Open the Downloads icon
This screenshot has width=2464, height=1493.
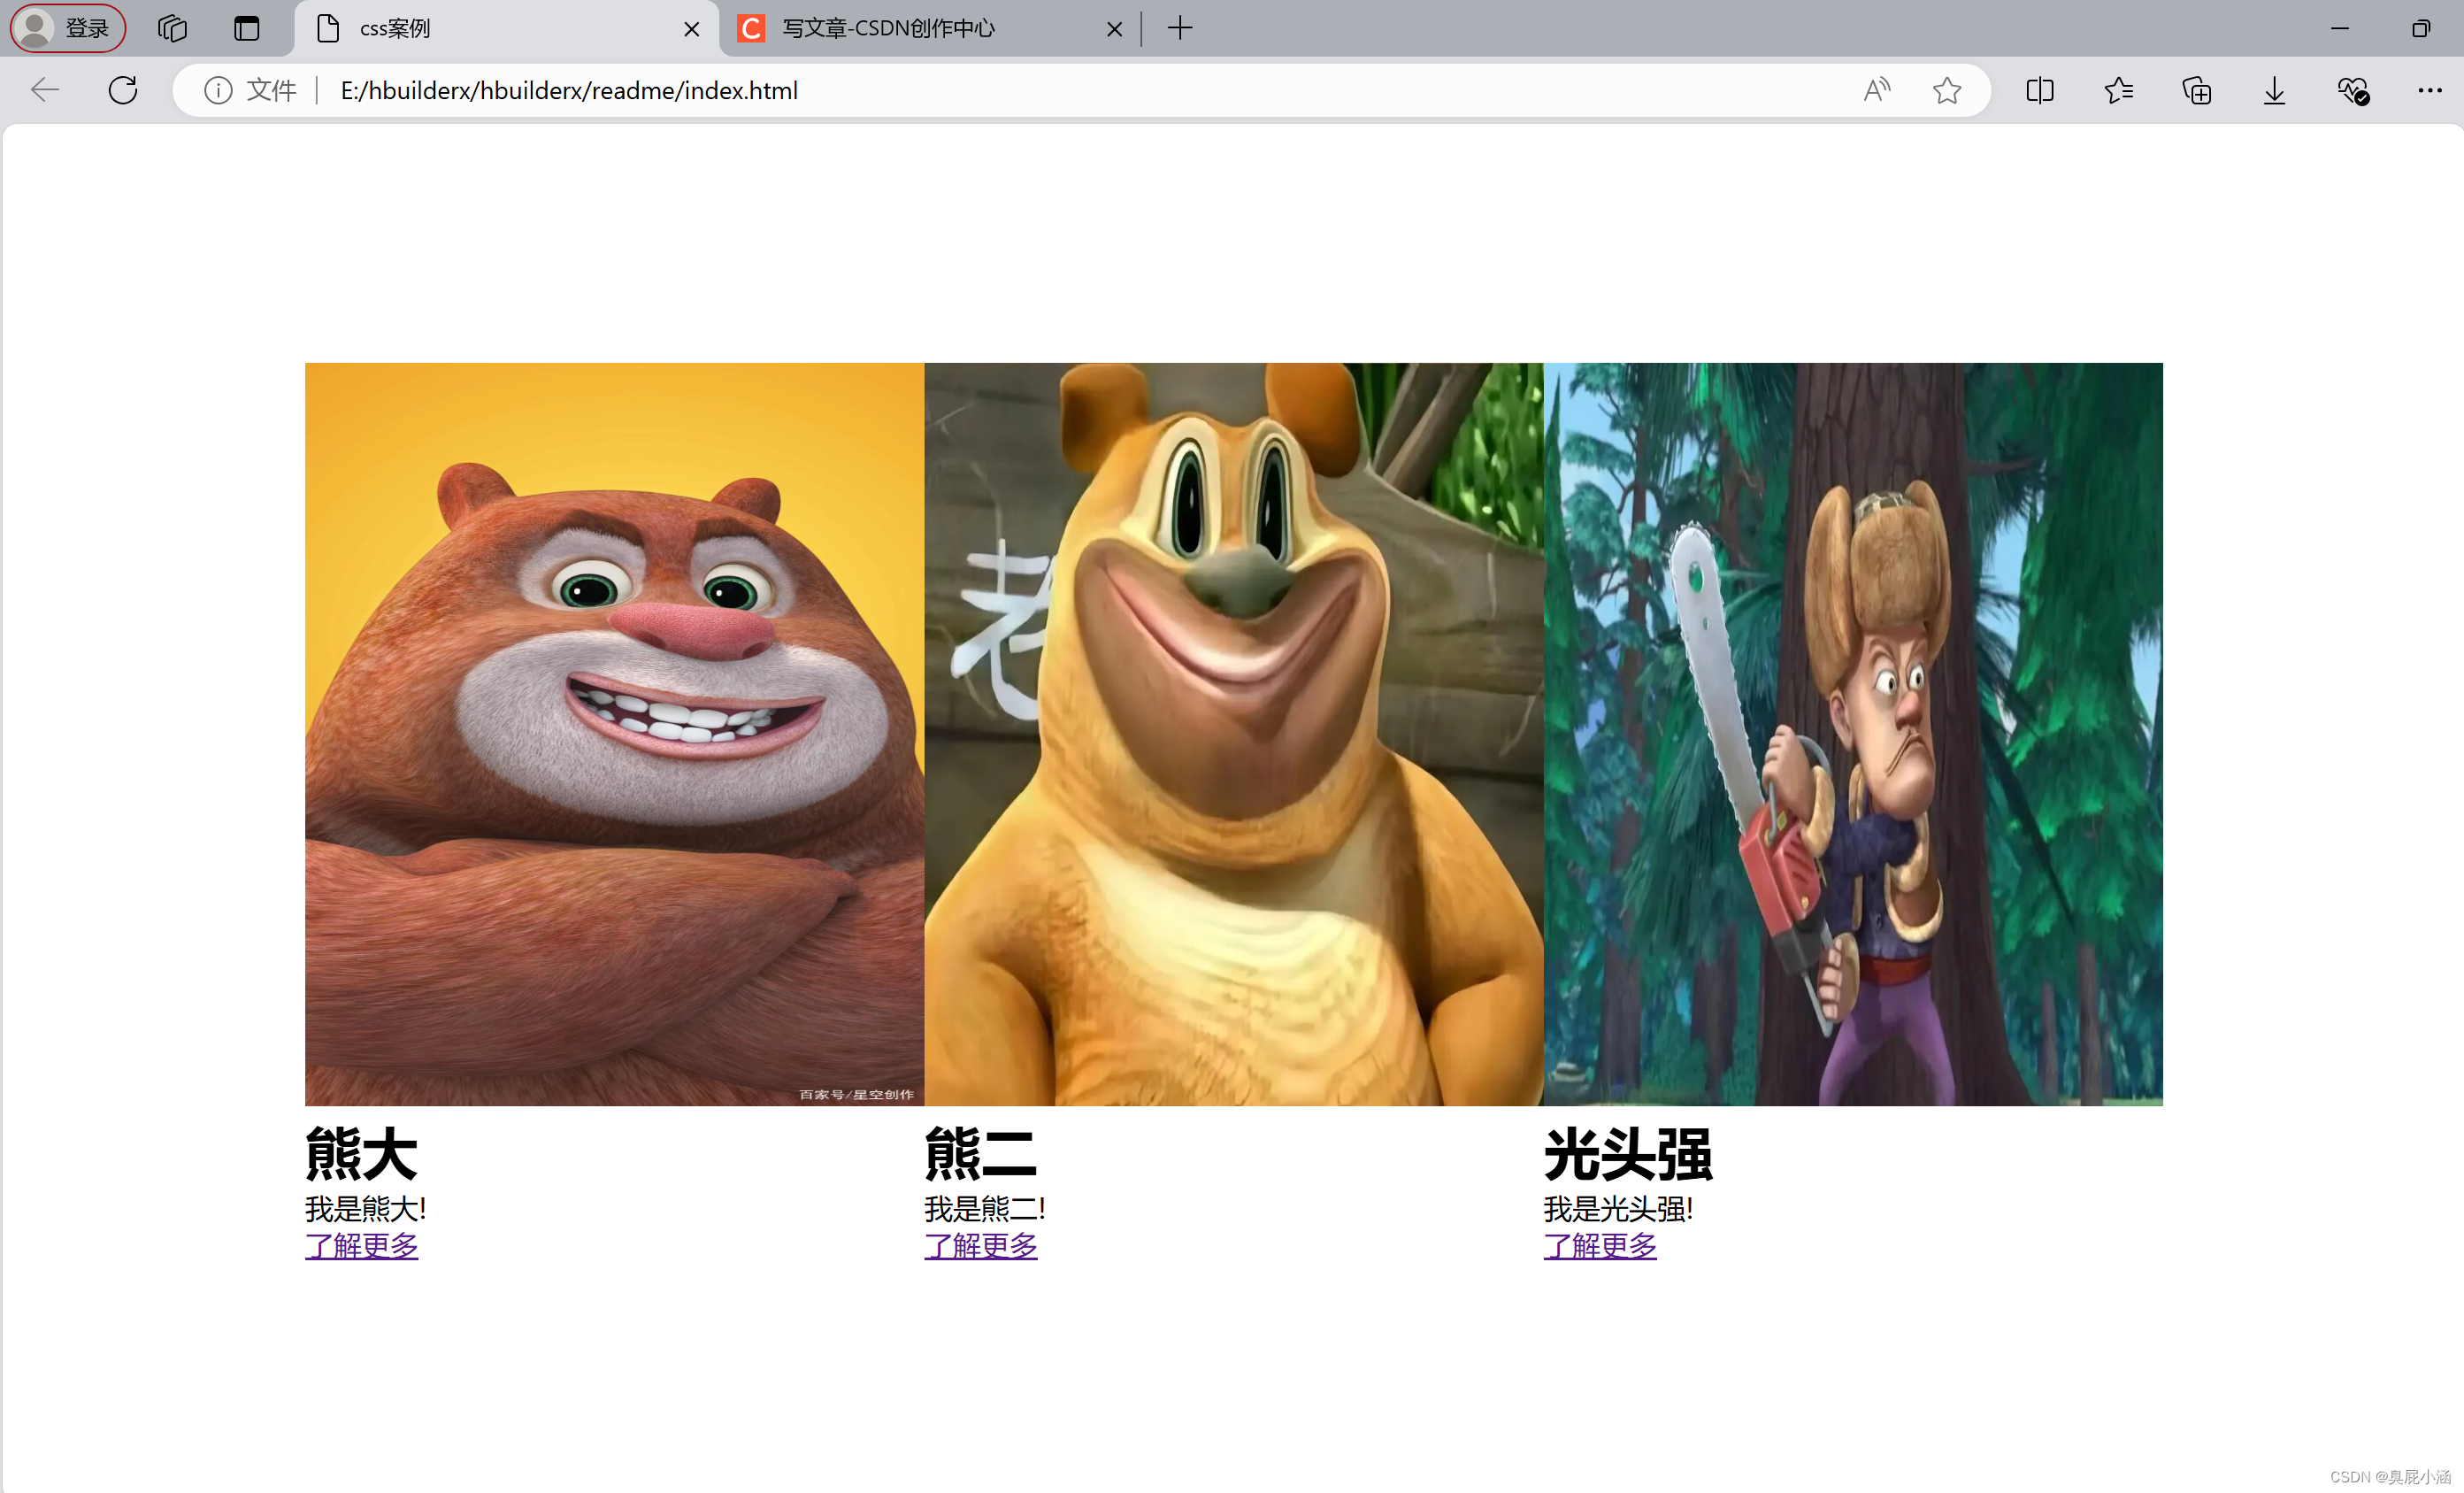(2274, 91)
